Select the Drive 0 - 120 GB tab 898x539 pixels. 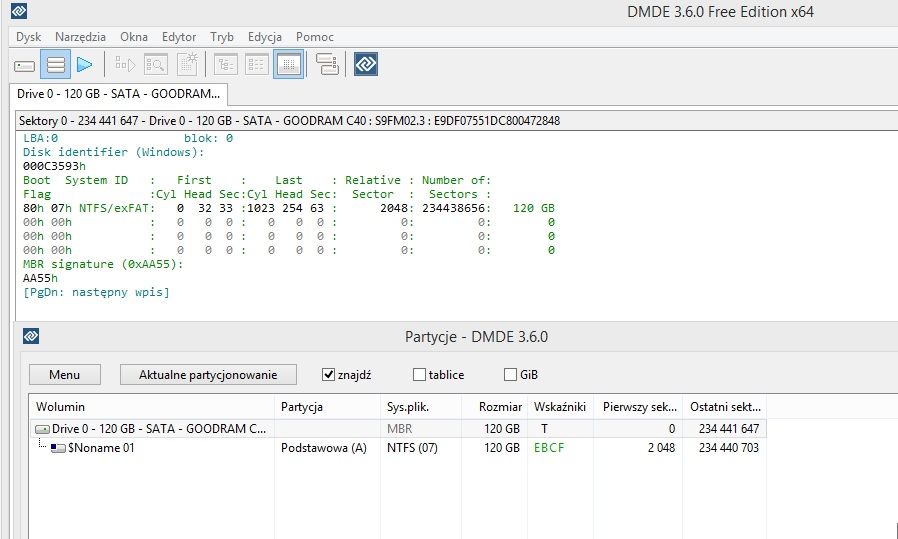tap(119, 94)
